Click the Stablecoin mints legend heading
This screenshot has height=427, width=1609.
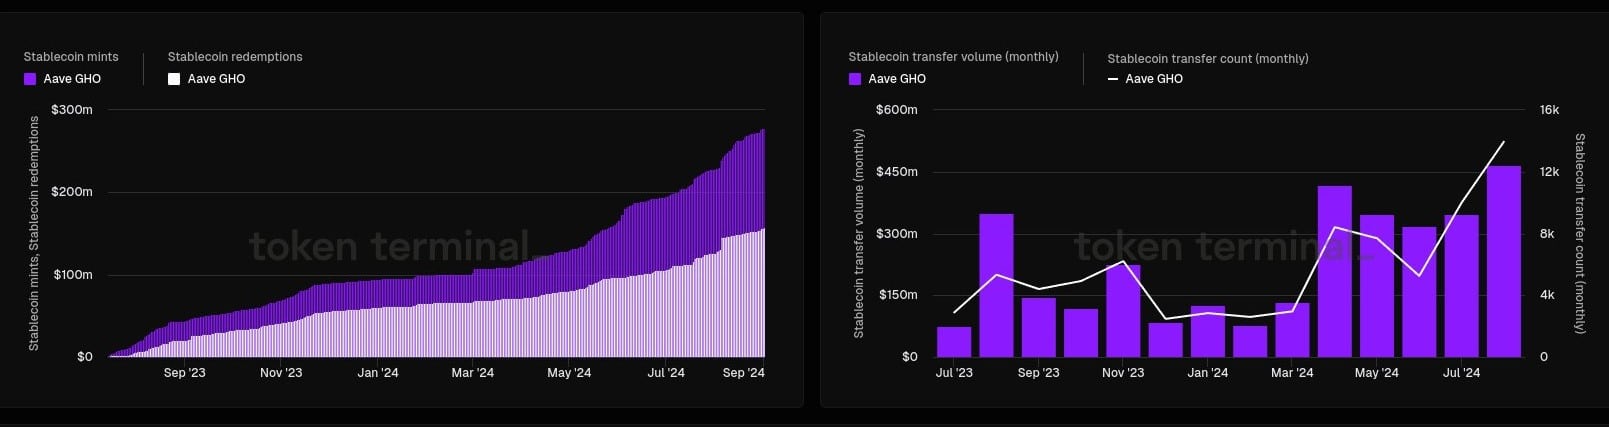pos(71,57)
